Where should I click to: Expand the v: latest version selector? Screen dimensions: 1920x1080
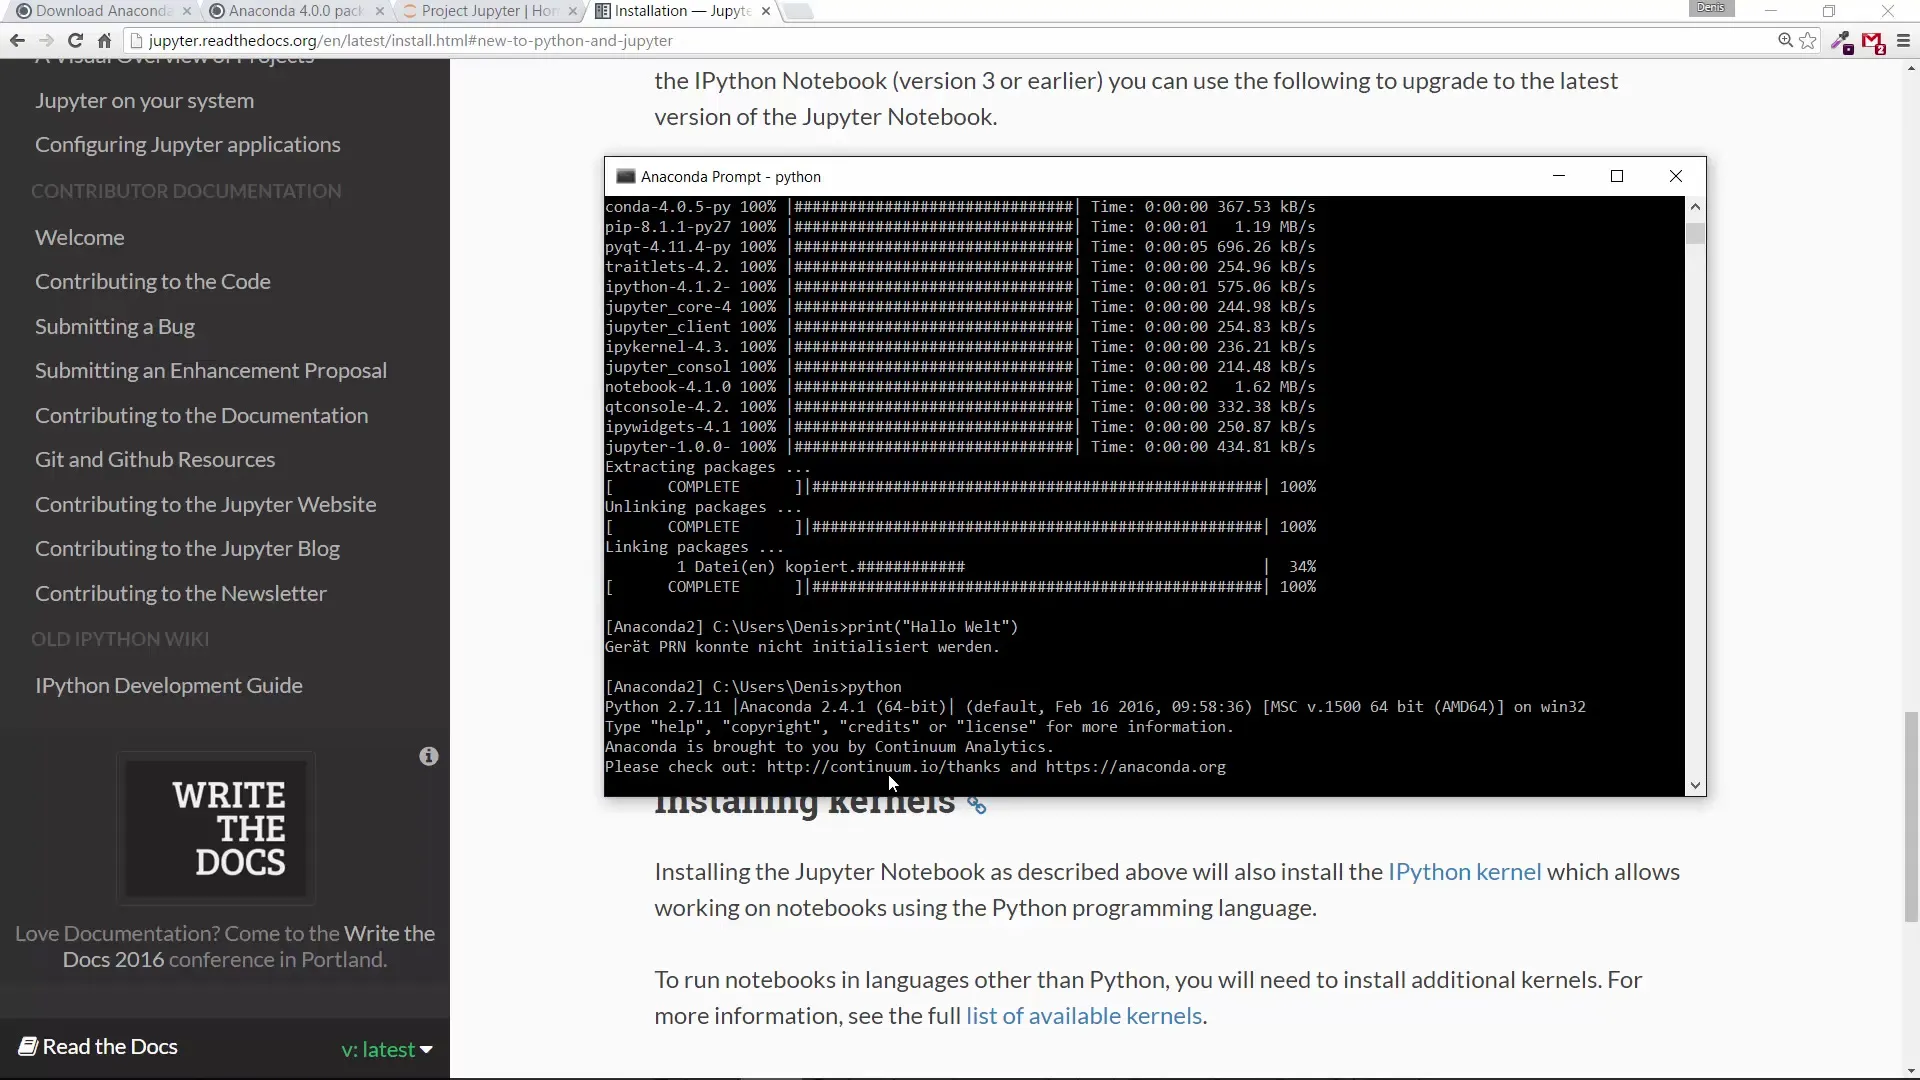coord(387,1050)
